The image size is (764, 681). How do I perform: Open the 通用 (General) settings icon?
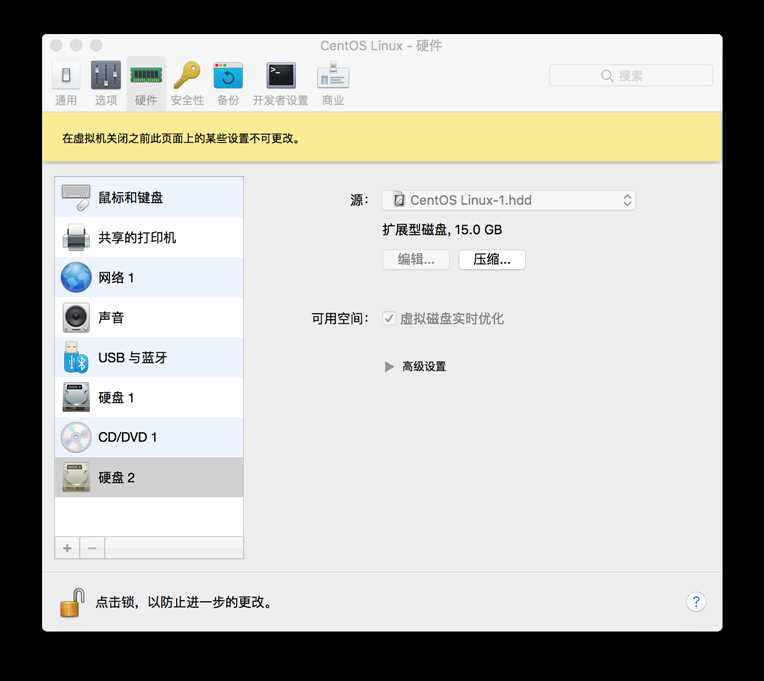click(x=66, y=76)
